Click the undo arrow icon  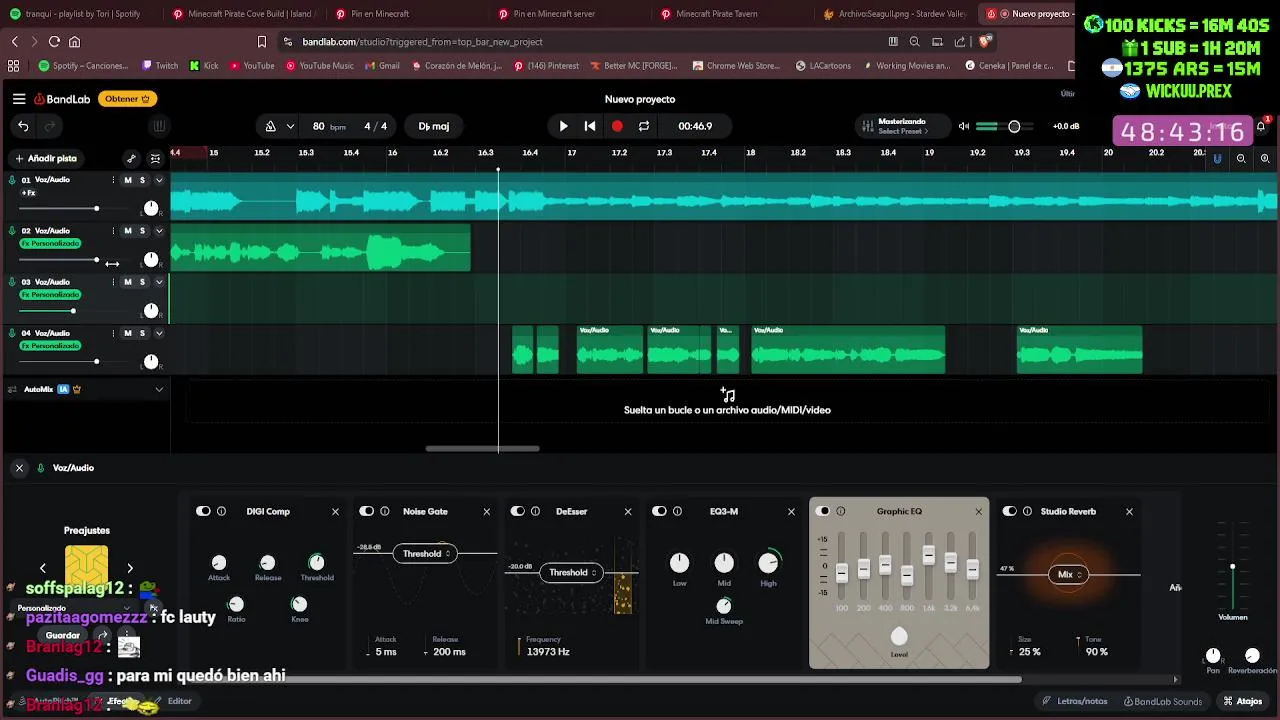[x=23, y=126]
